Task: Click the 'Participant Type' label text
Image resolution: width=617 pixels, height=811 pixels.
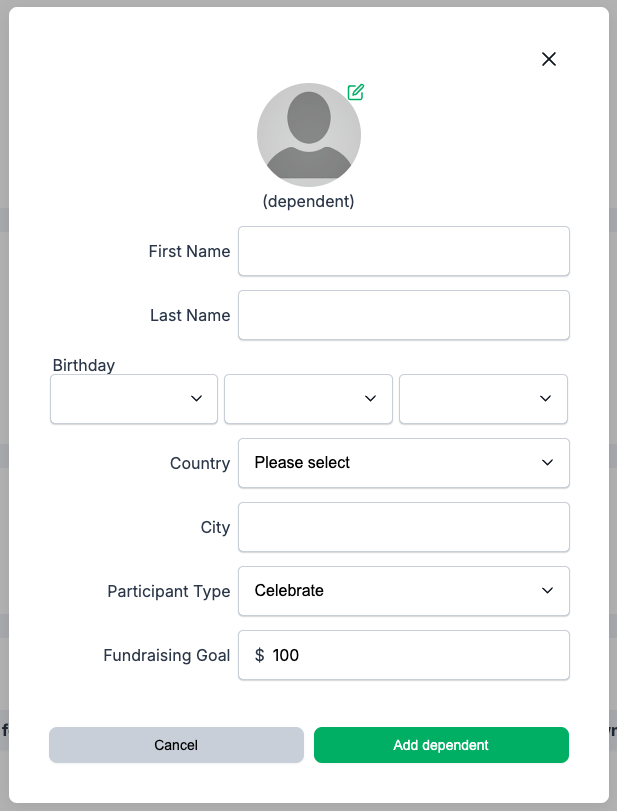Action: point(169,591)
